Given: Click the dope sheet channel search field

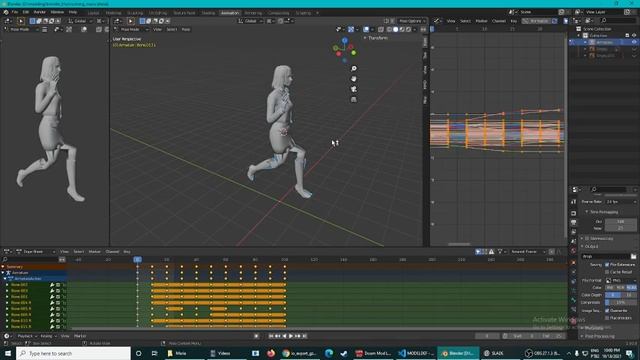Looking at the screenshot, I should point(31,260).
